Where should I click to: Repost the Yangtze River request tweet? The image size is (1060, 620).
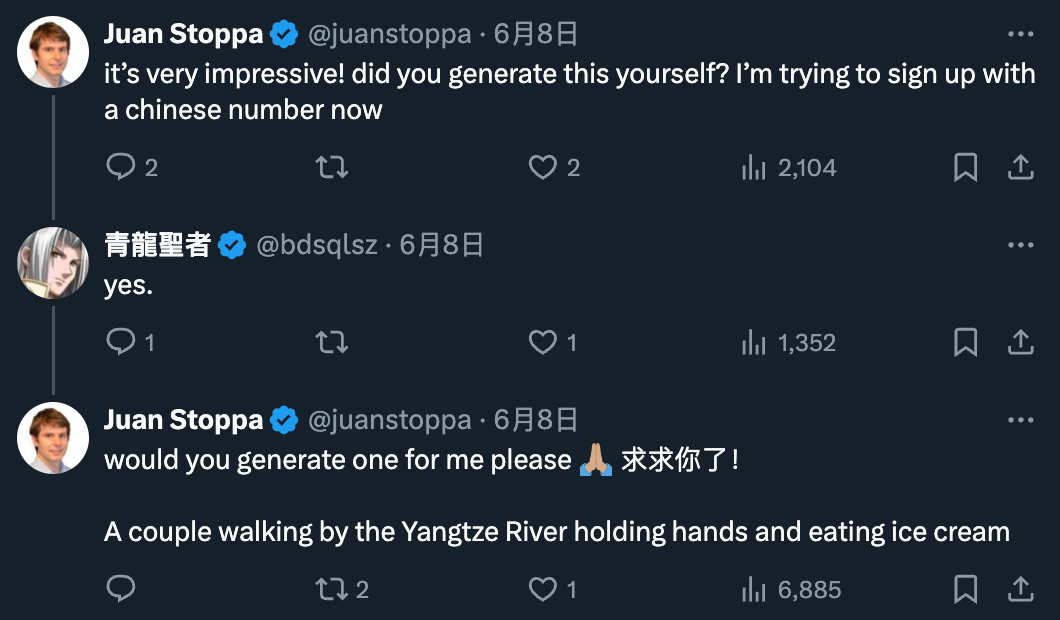click(x=332, y=589)
